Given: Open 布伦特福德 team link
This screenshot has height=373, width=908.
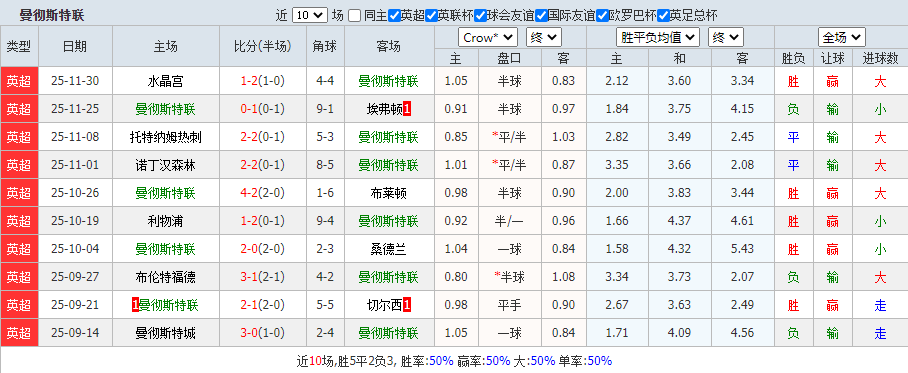Looking at the screenshot, I should (166, 277).
